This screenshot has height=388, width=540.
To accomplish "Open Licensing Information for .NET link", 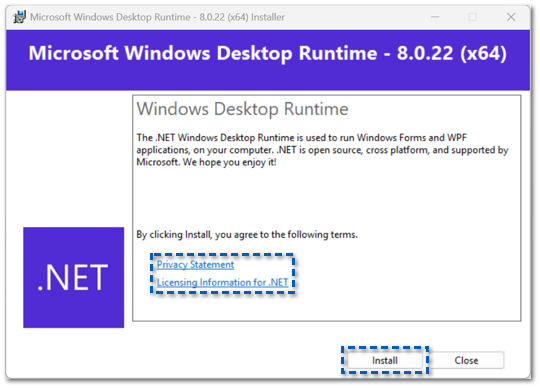I will pyautogui.click(x=222, y=282).
